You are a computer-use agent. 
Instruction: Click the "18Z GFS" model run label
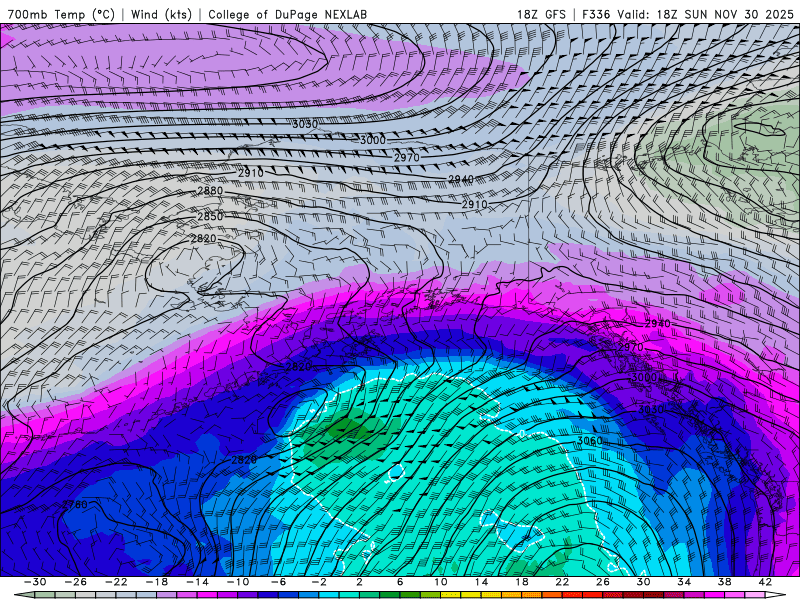[x=541, y=14]
